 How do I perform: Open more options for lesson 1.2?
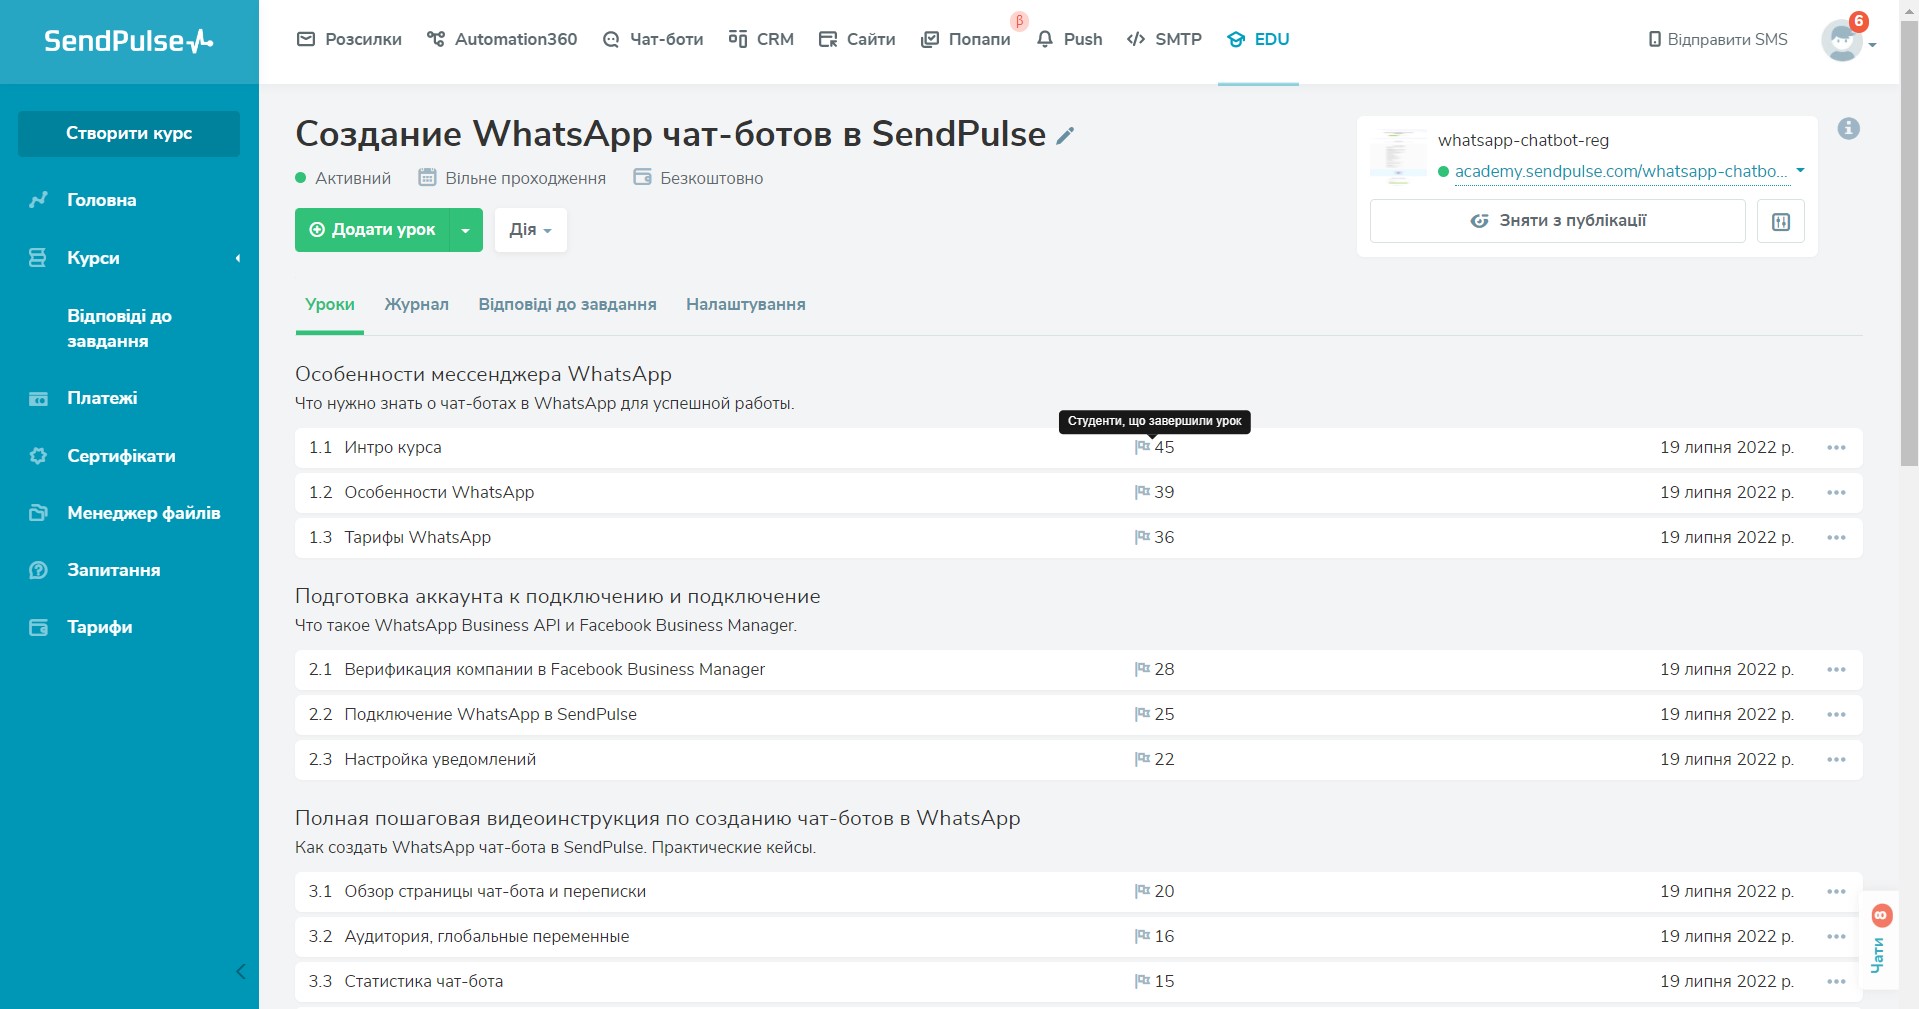click(x=1836, y=493)
